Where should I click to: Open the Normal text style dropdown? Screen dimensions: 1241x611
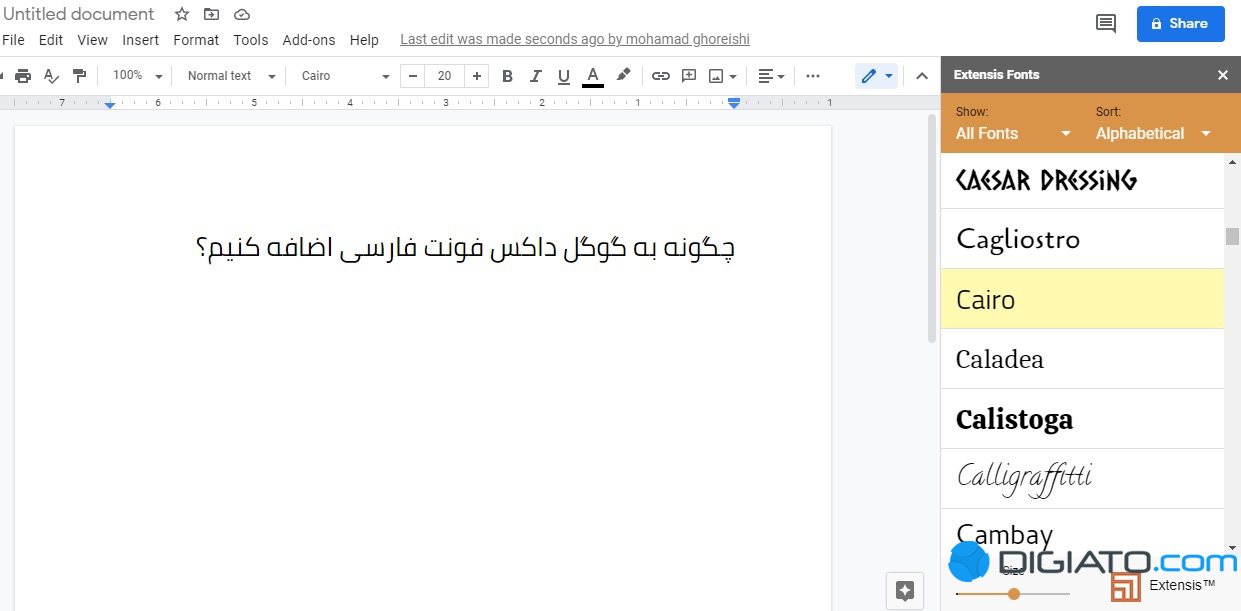(231, 76)
